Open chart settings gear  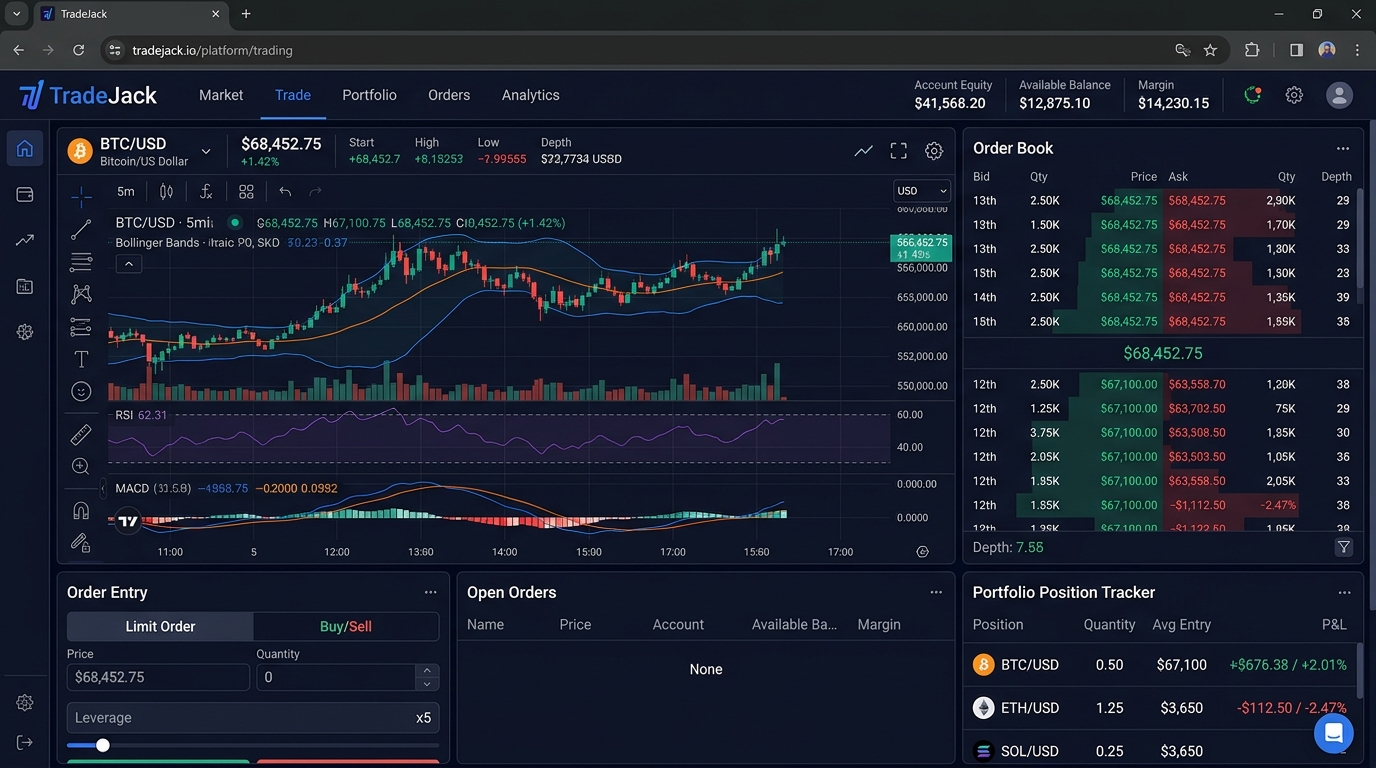tap(934, 151)
